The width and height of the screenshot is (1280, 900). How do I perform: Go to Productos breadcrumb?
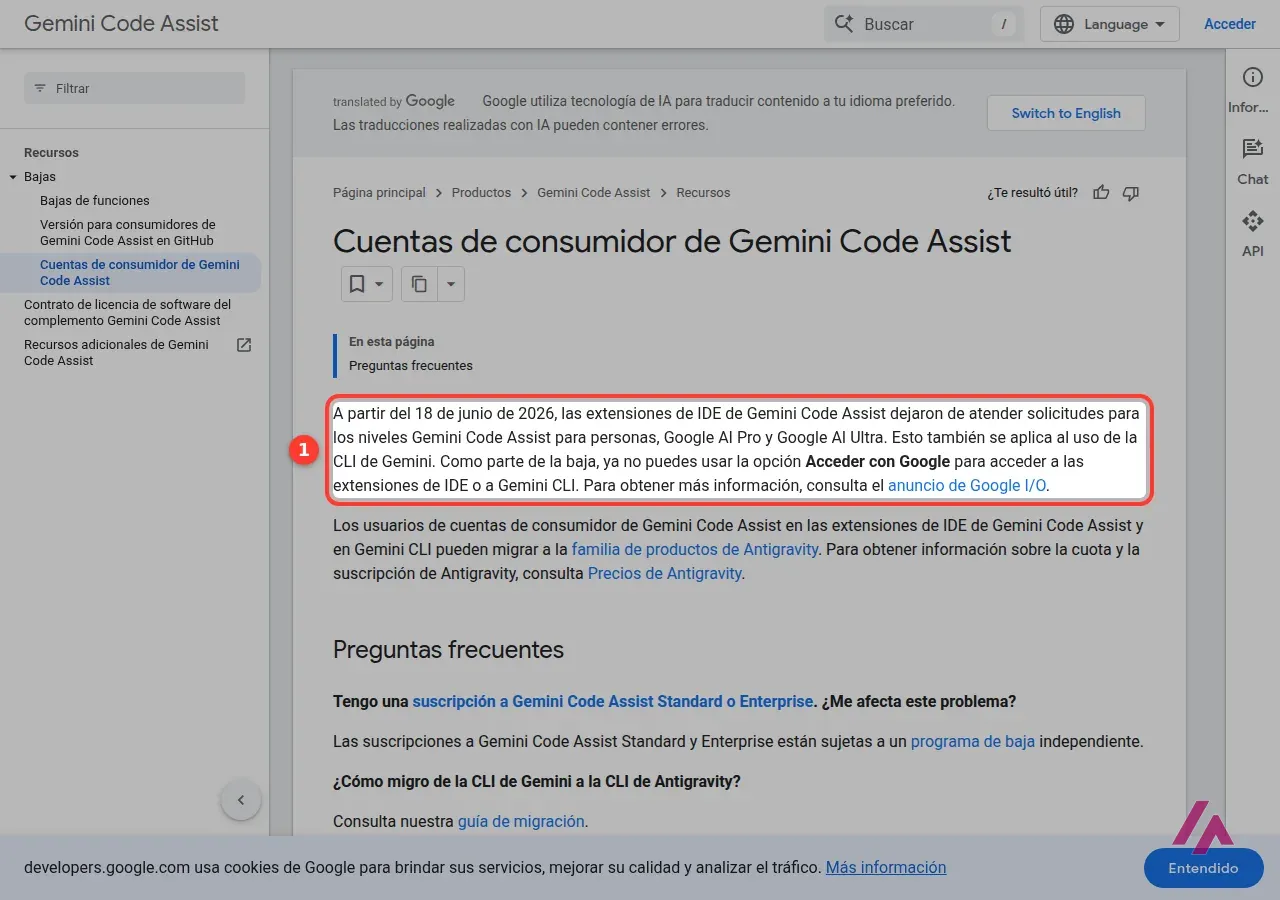click(x=481, y=193)
